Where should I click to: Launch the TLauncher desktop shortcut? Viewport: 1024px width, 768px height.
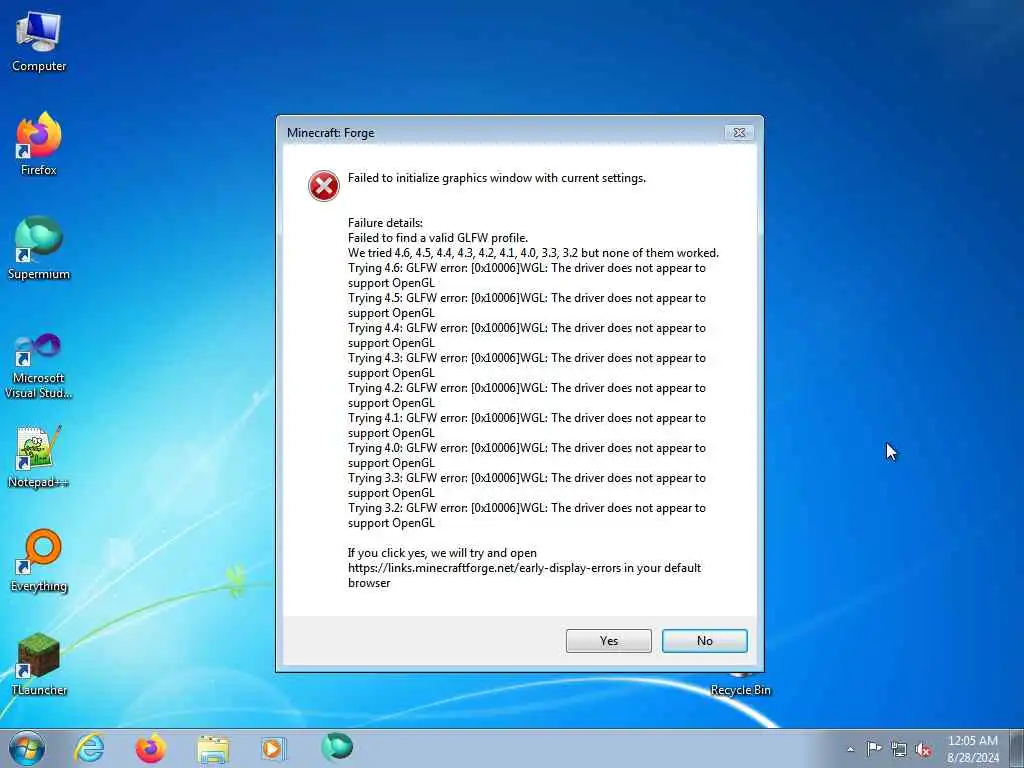39,664
